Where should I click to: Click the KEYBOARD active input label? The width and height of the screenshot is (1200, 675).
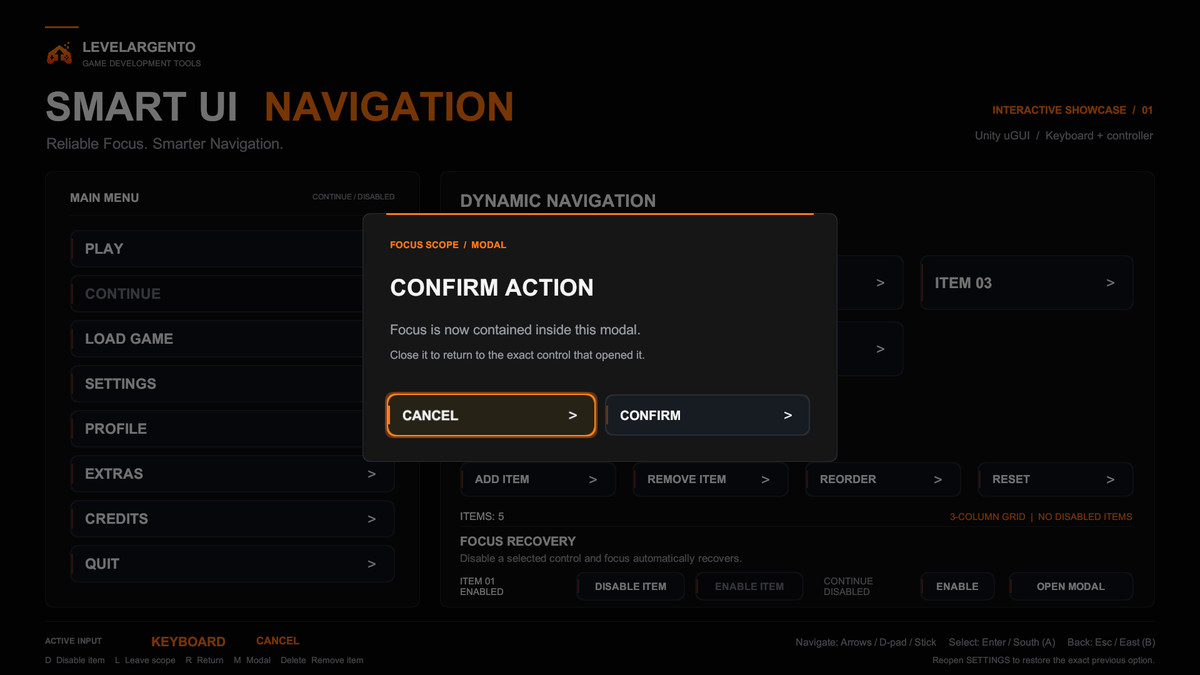188,642
